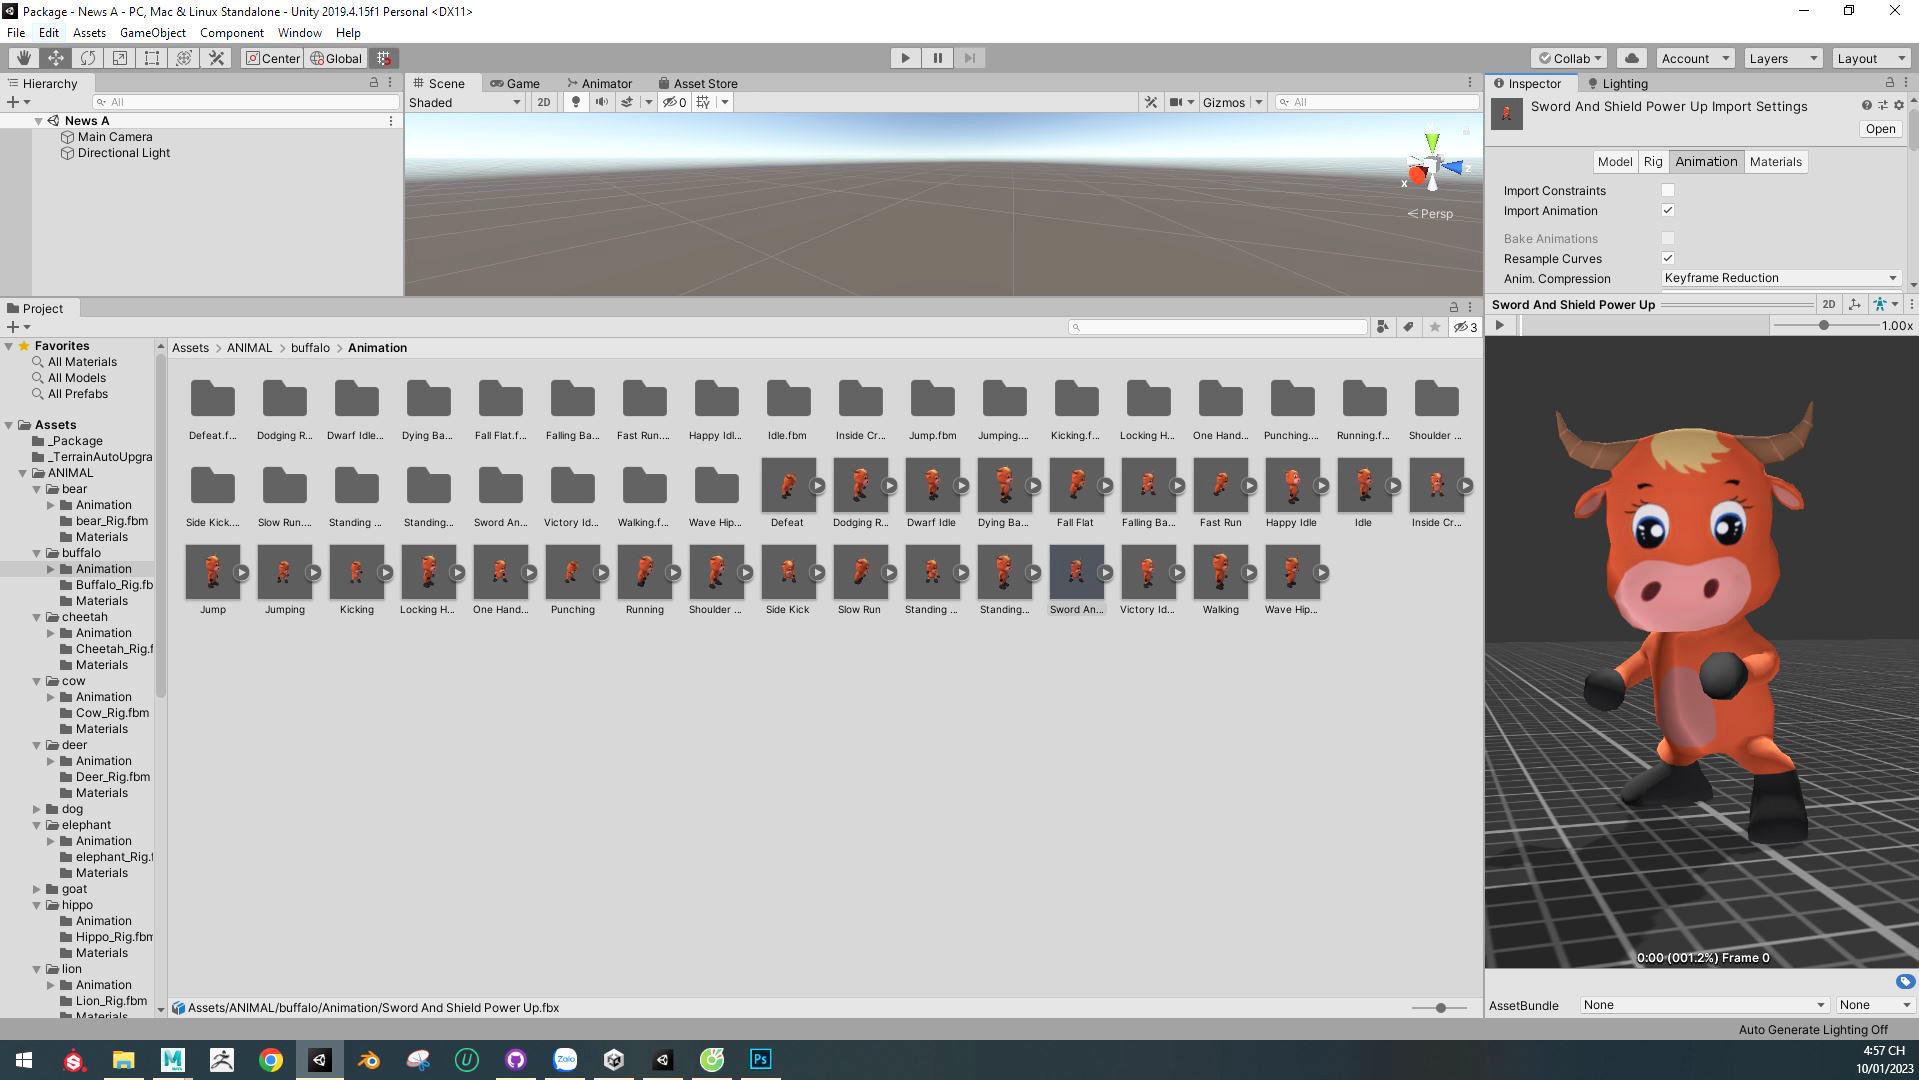Search by type in Project window
This screenshot has height=1080, width=1919.
[1382, 327]
